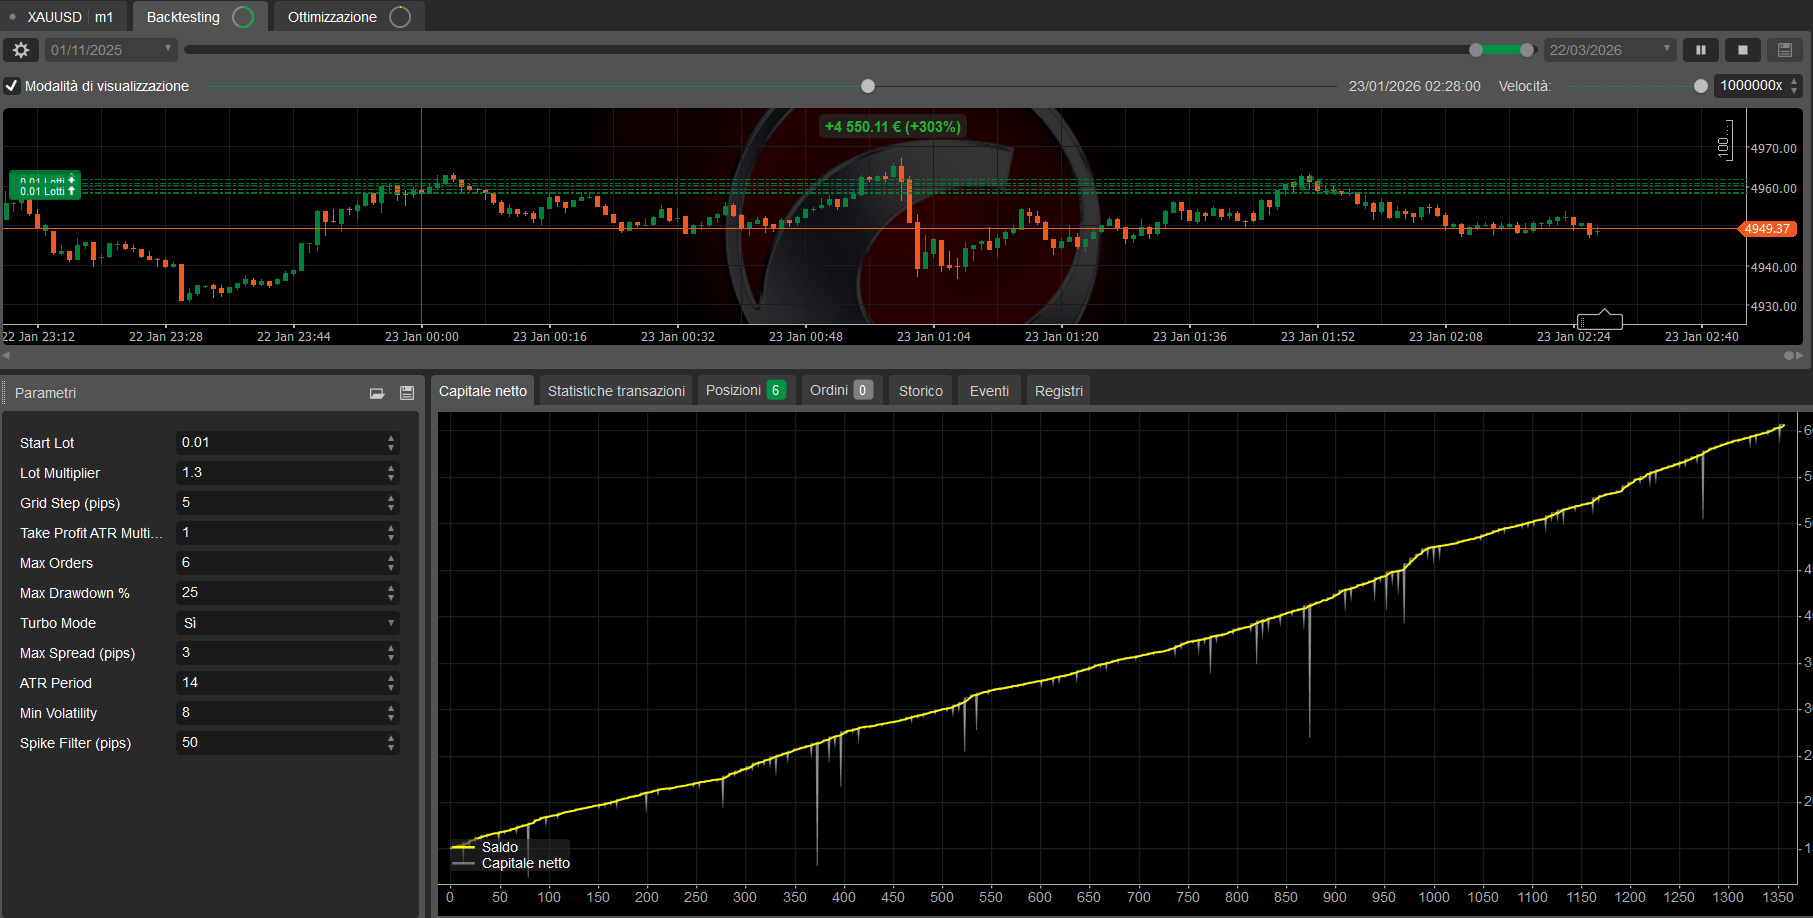Click the Backtesting tab circular progress icon

pos(243,17)
